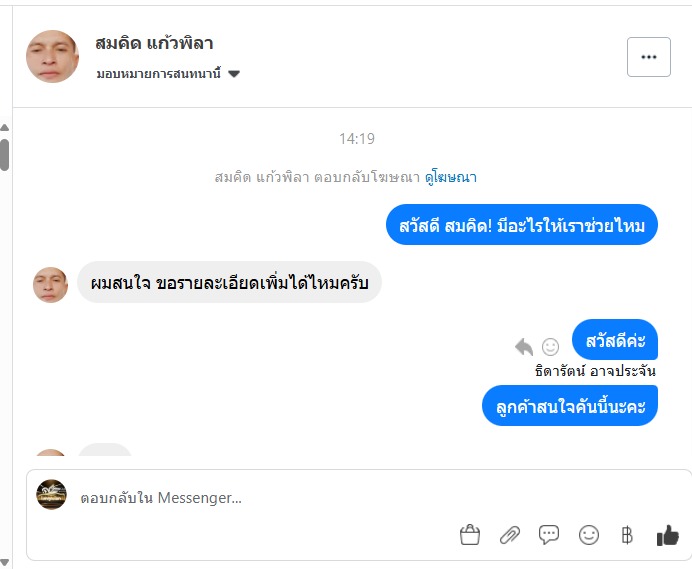Open saved replies speech bubble icon
692x569 pixels.
click(549, 535)
